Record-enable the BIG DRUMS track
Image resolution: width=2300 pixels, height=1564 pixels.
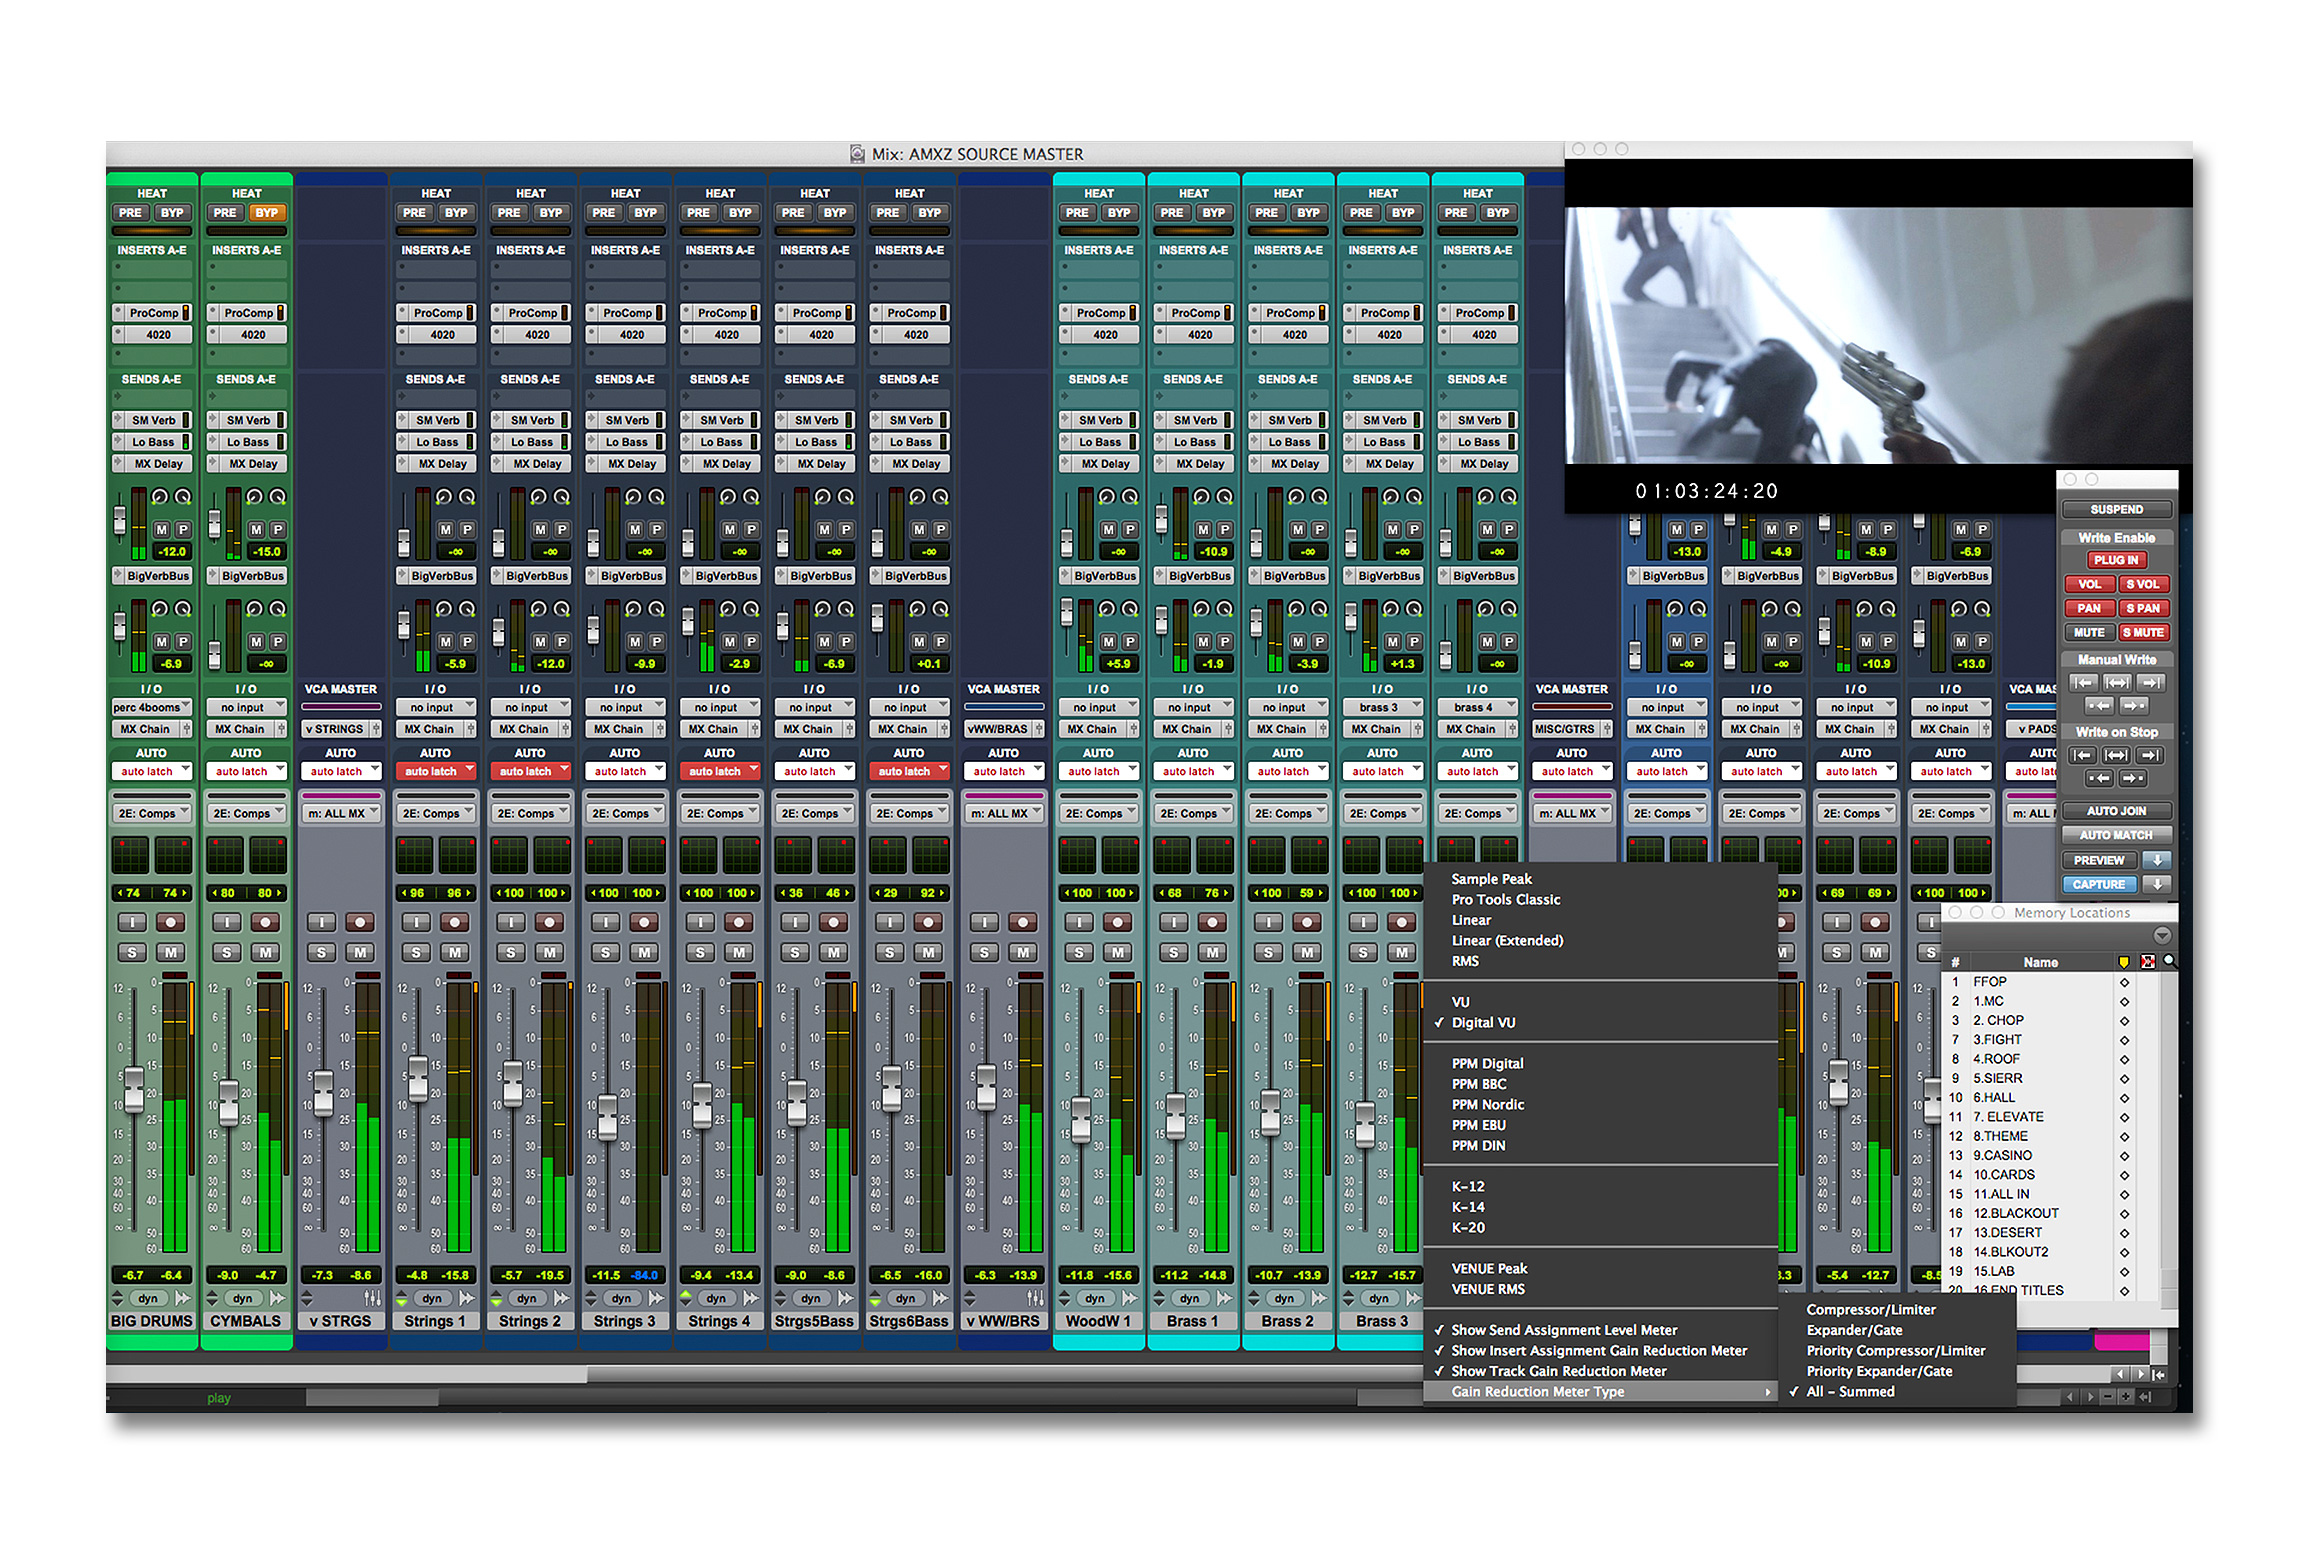171,922
